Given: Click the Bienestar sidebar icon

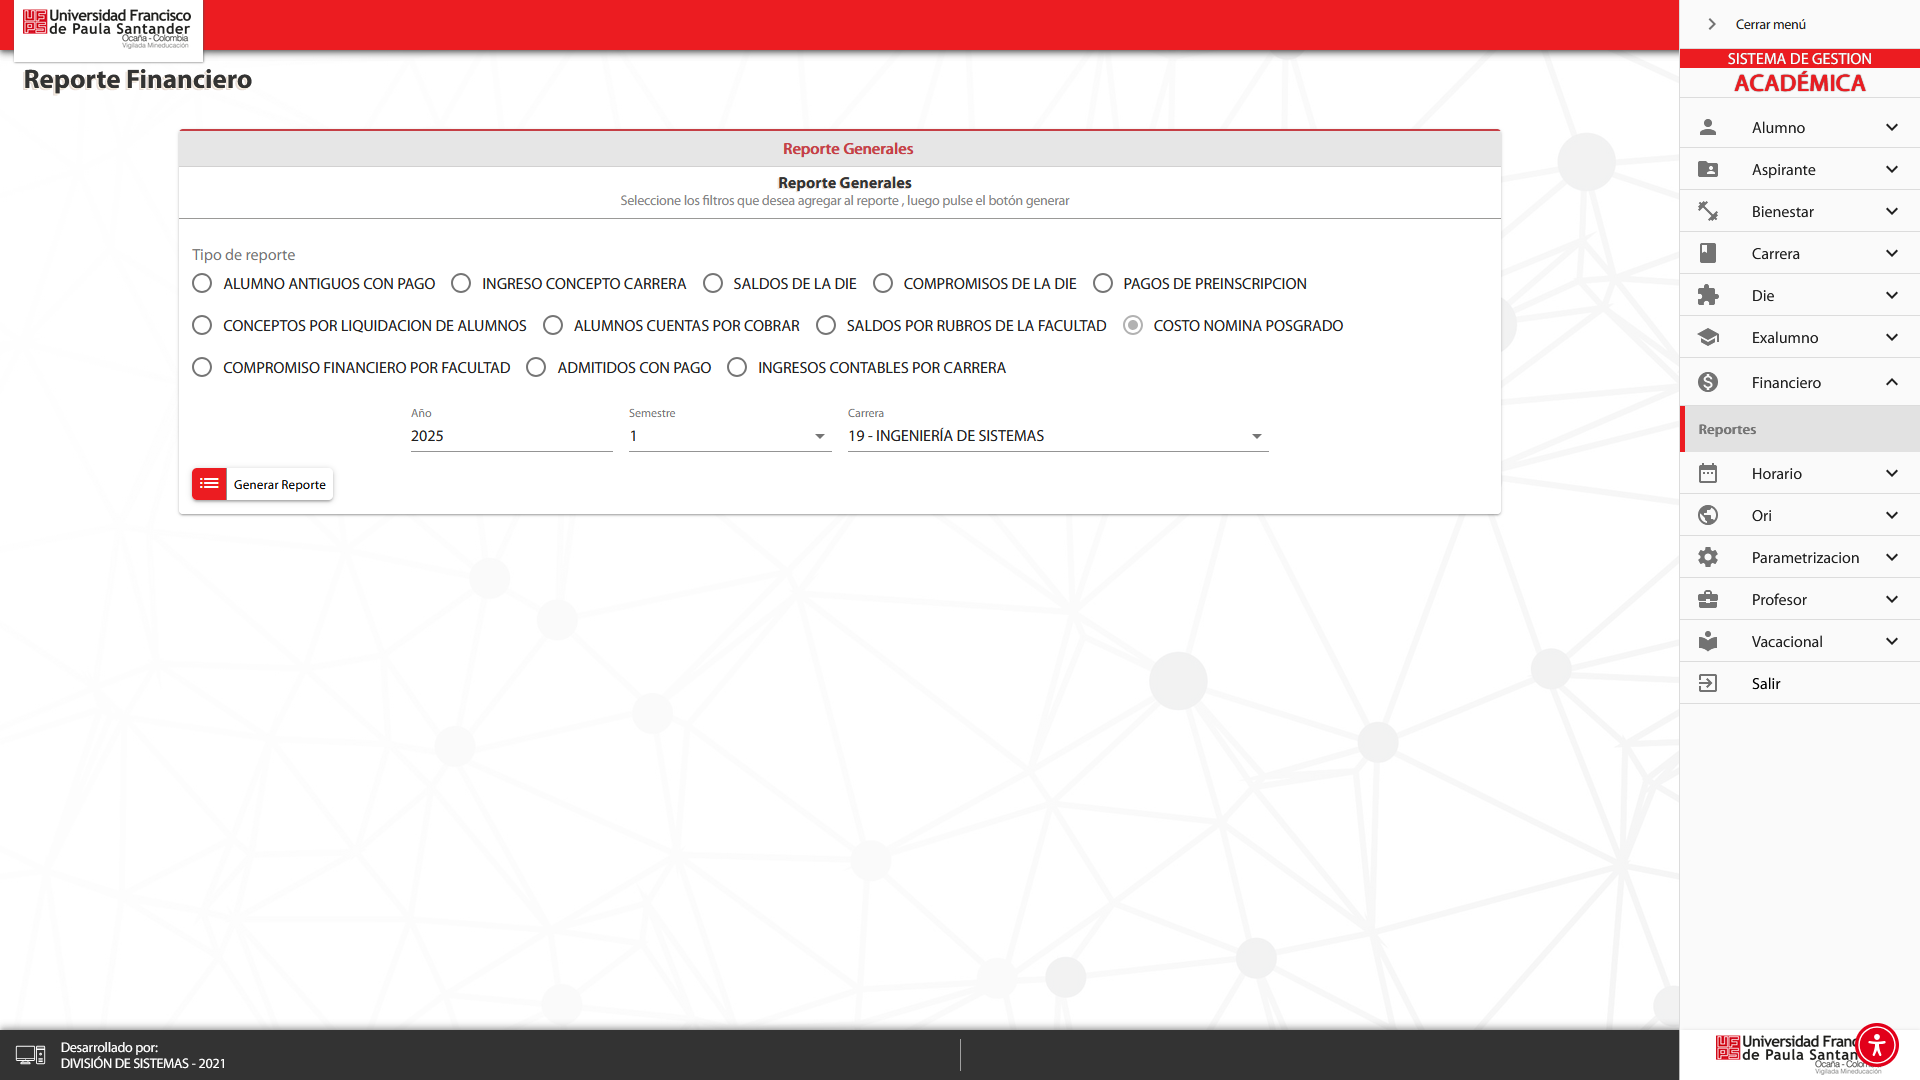Looking at the screenshot, I should coord(1708,211).
